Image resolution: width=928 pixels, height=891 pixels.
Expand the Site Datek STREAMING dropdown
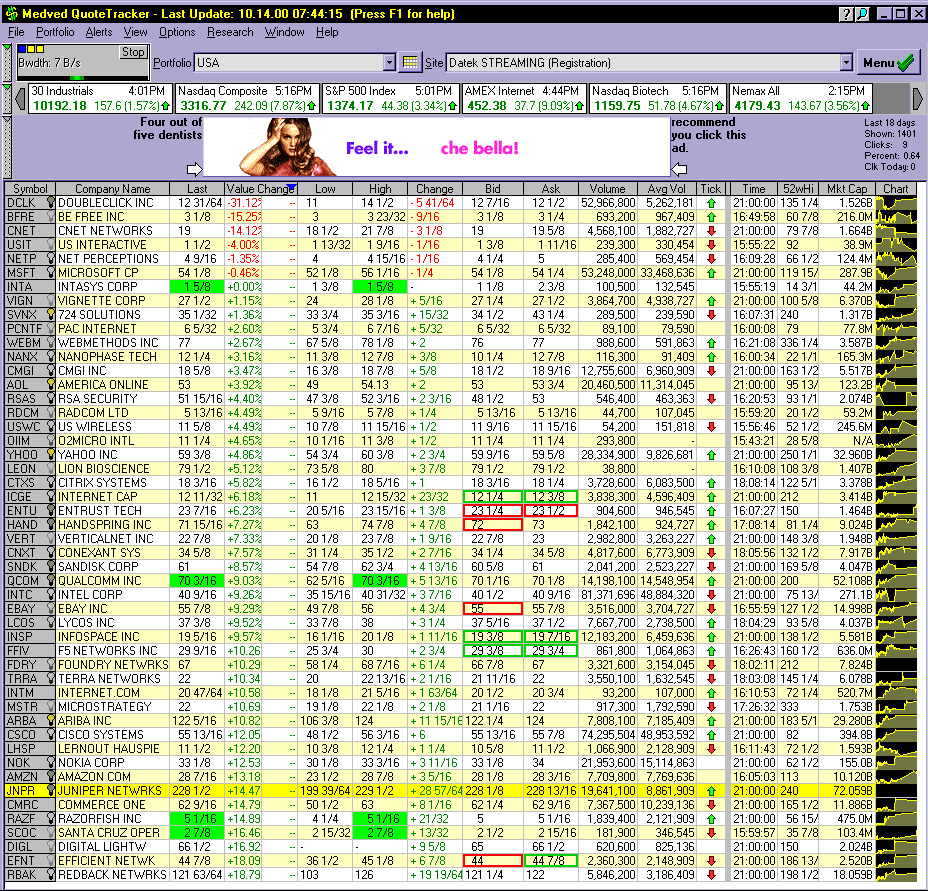coord(846,62)
